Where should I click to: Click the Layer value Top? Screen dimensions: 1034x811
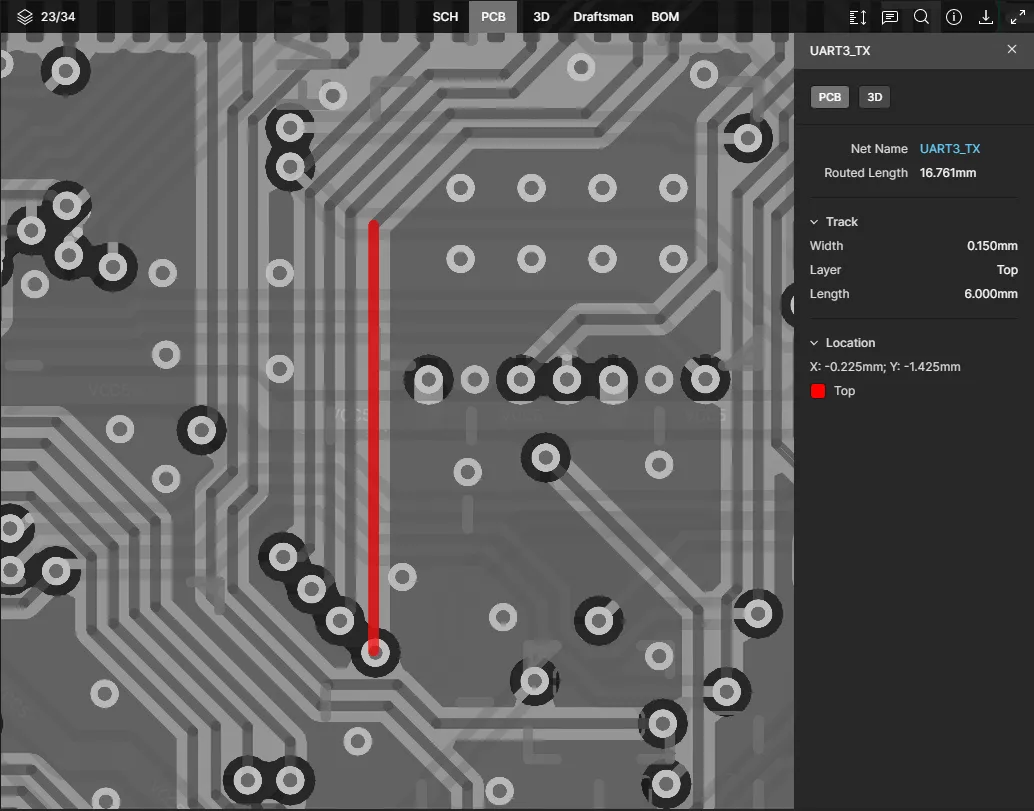[1007, 270]
